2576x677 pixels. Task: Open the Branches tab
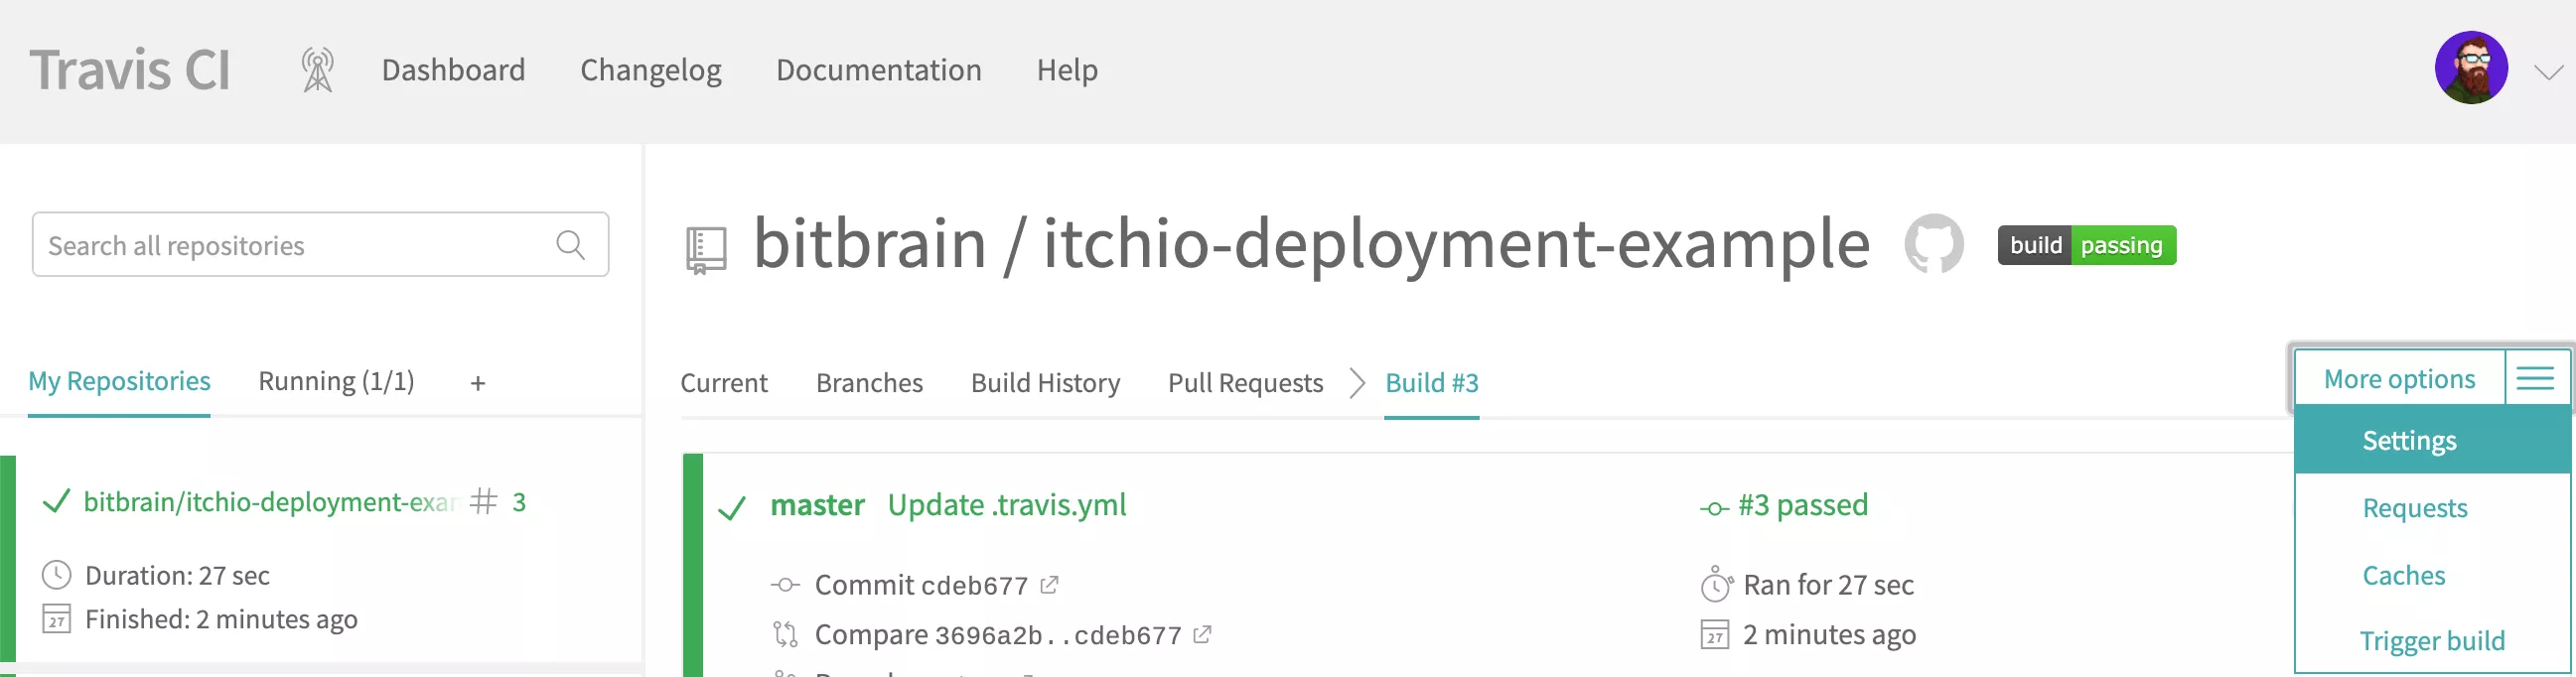coord(869,383)
